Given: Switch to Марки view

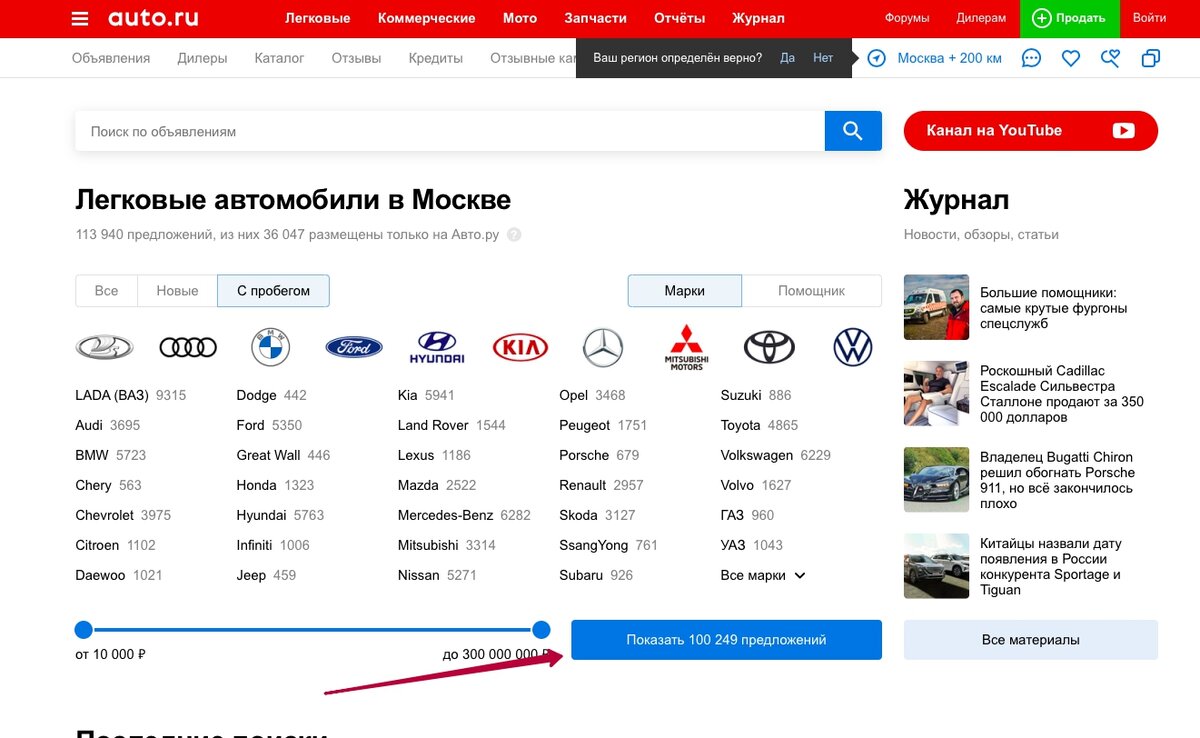Looking at the screenshot, I should pyautogui.click(x=685, y=291).
